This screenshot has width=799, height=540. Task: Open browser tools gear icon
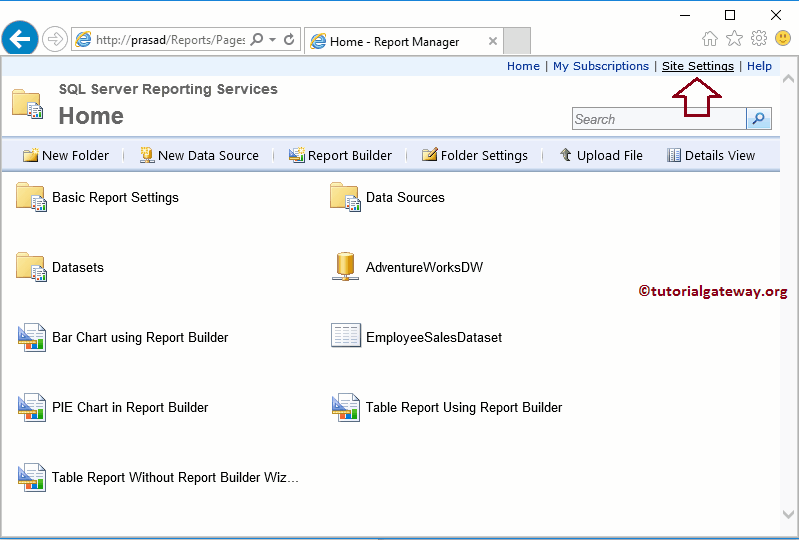[x=759, y=39]
